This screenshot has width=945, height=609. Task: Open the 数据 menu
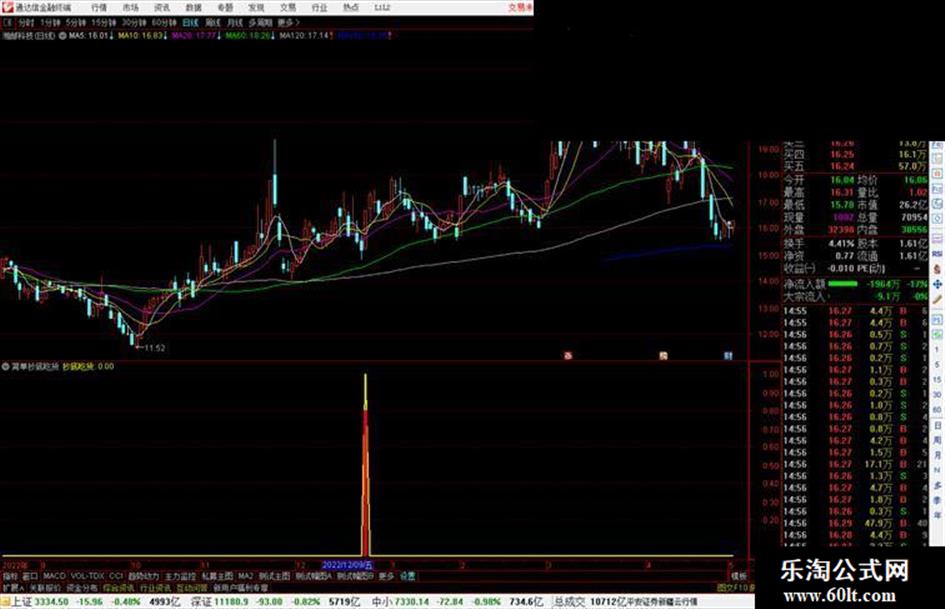click(x=193, y=8)
